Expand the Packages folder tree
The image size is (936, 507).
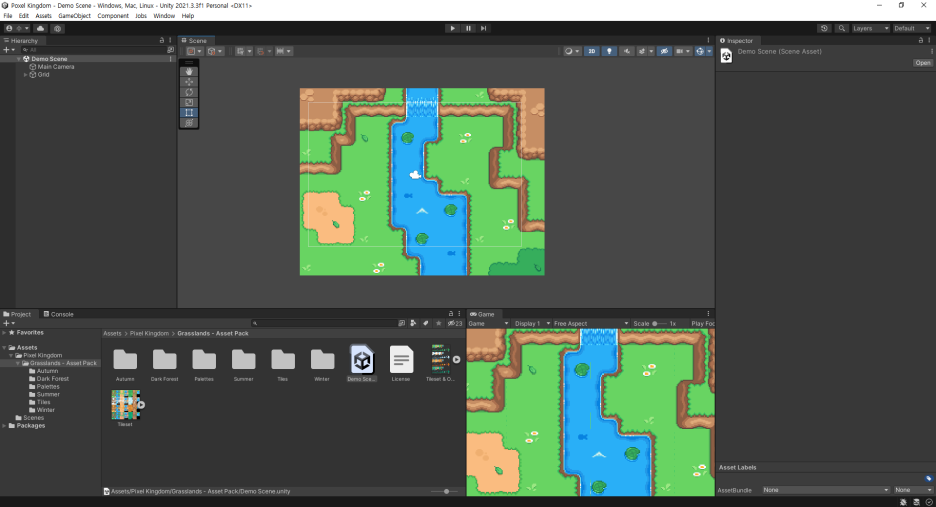4,426
